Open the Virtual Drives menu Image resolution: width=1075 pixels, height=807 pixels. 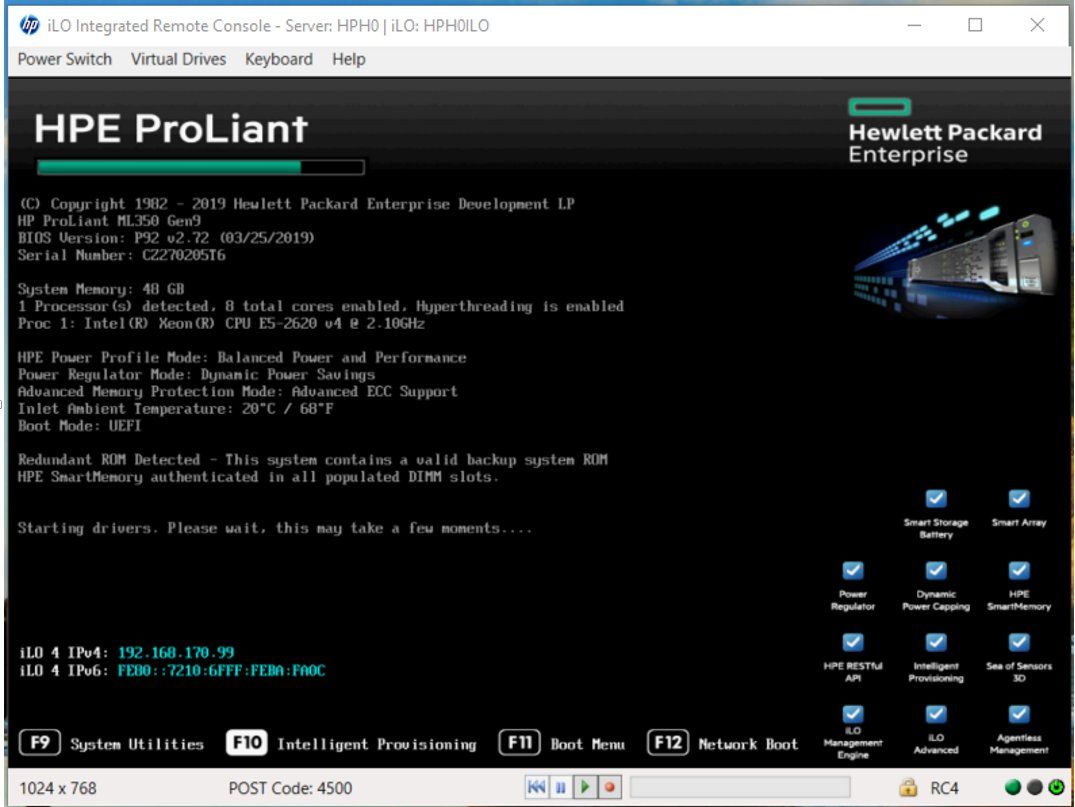click(178, 60)
